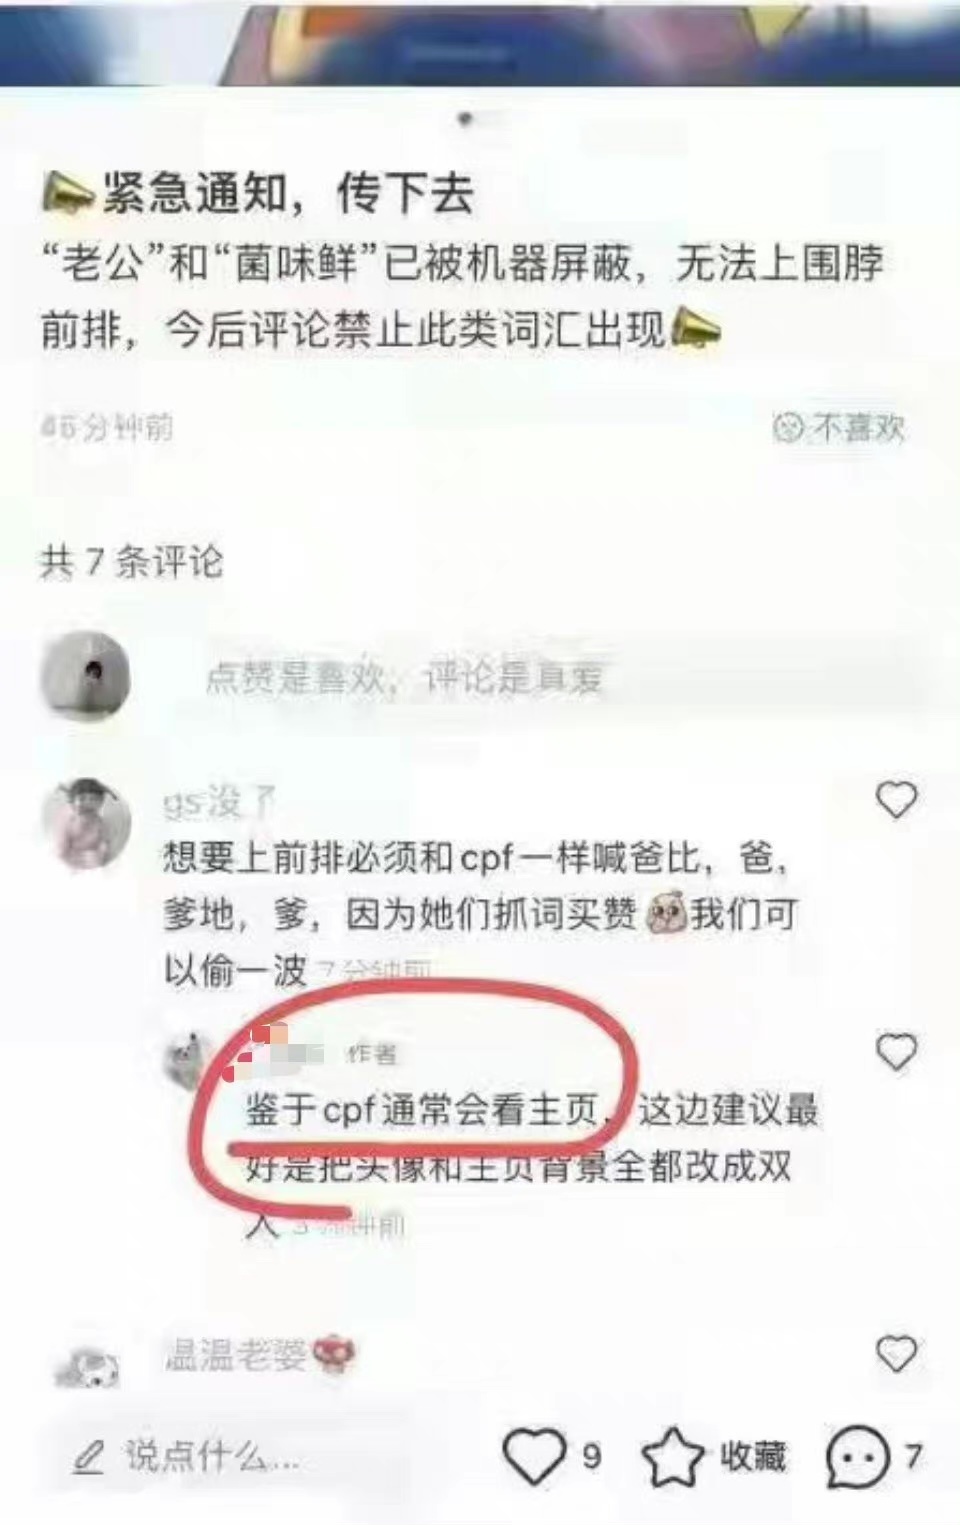
Task: Tap the image carousel page indicator dot
Action: tap(465, 119)
